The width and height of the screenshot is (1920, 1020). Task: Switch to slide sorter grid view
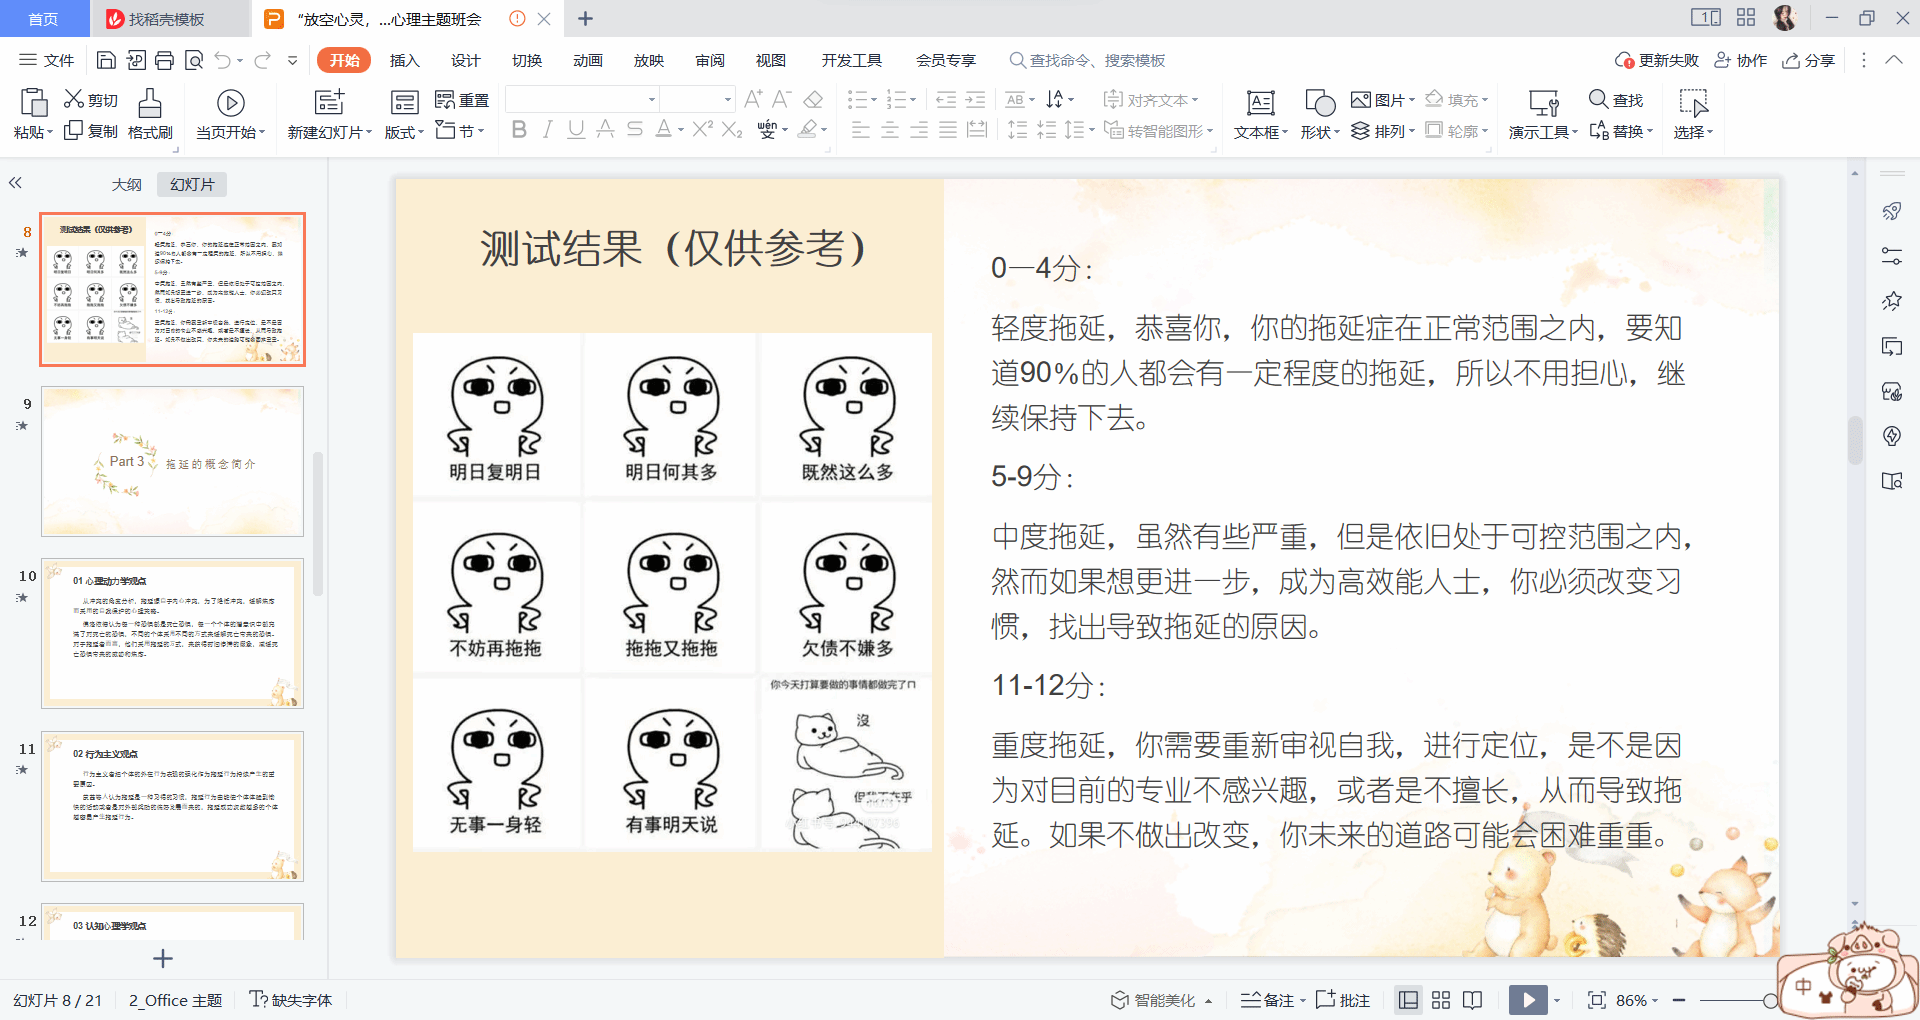tap(1441, 1000)
